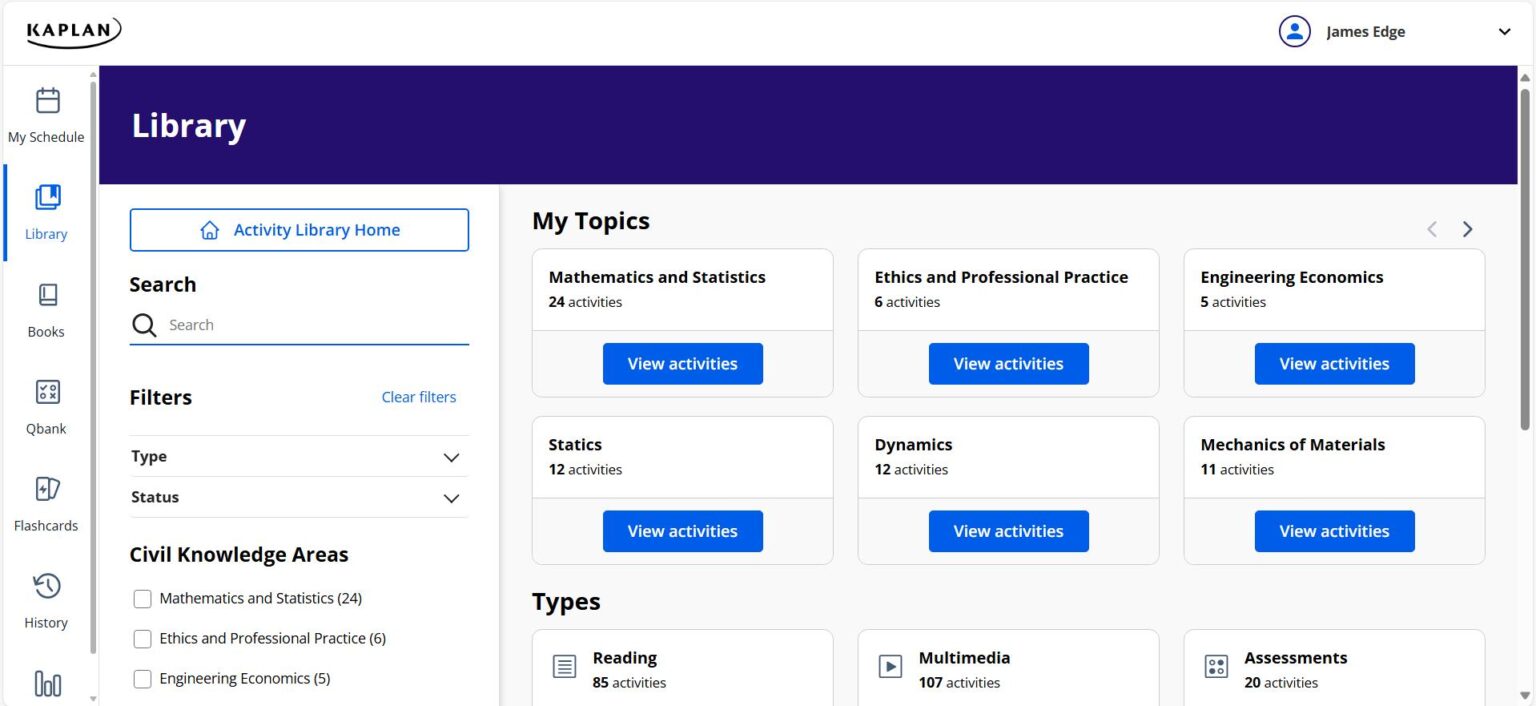Click into the Search text field
The image size is (1536, 706).
[x=315, y=325]
